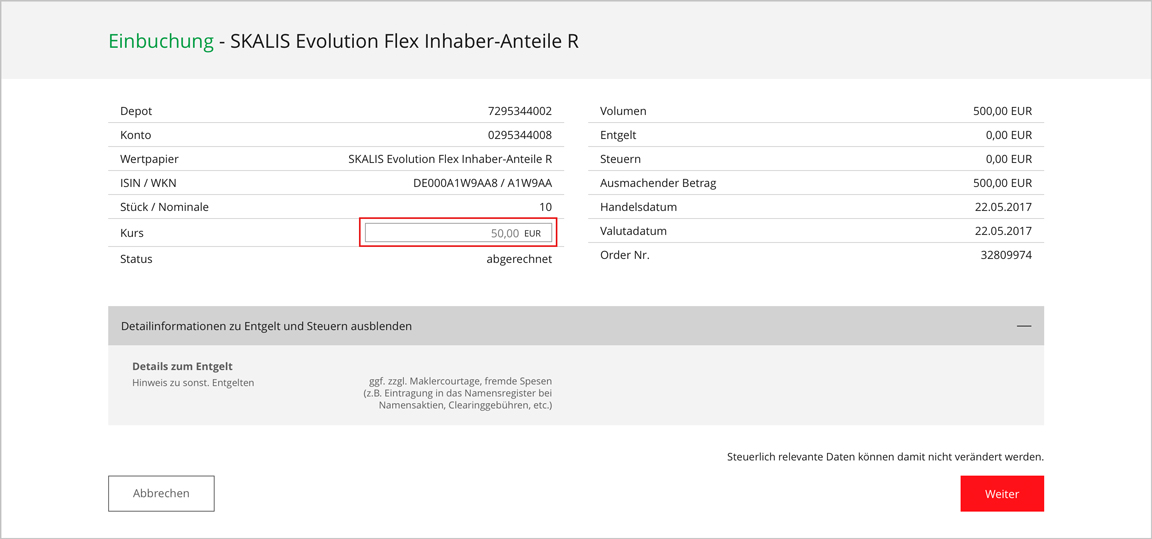Click the Kurs row label
1152x539 pixels.
coord(130,232)
